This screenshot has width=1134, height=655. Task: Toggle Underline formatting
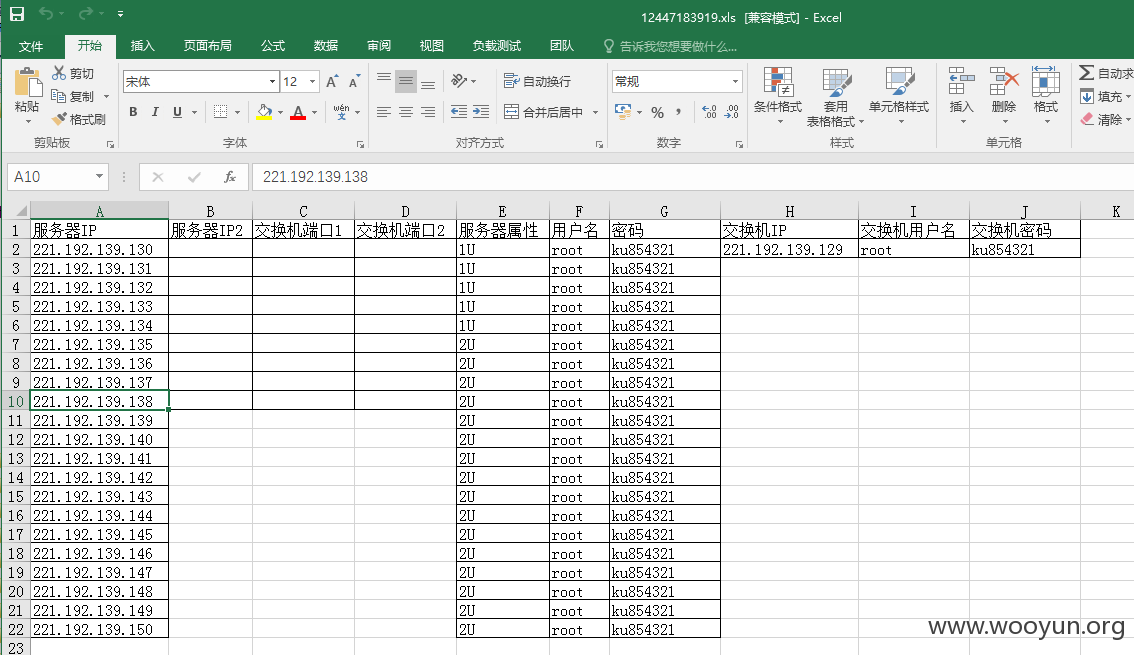click(x=177, y=112)
